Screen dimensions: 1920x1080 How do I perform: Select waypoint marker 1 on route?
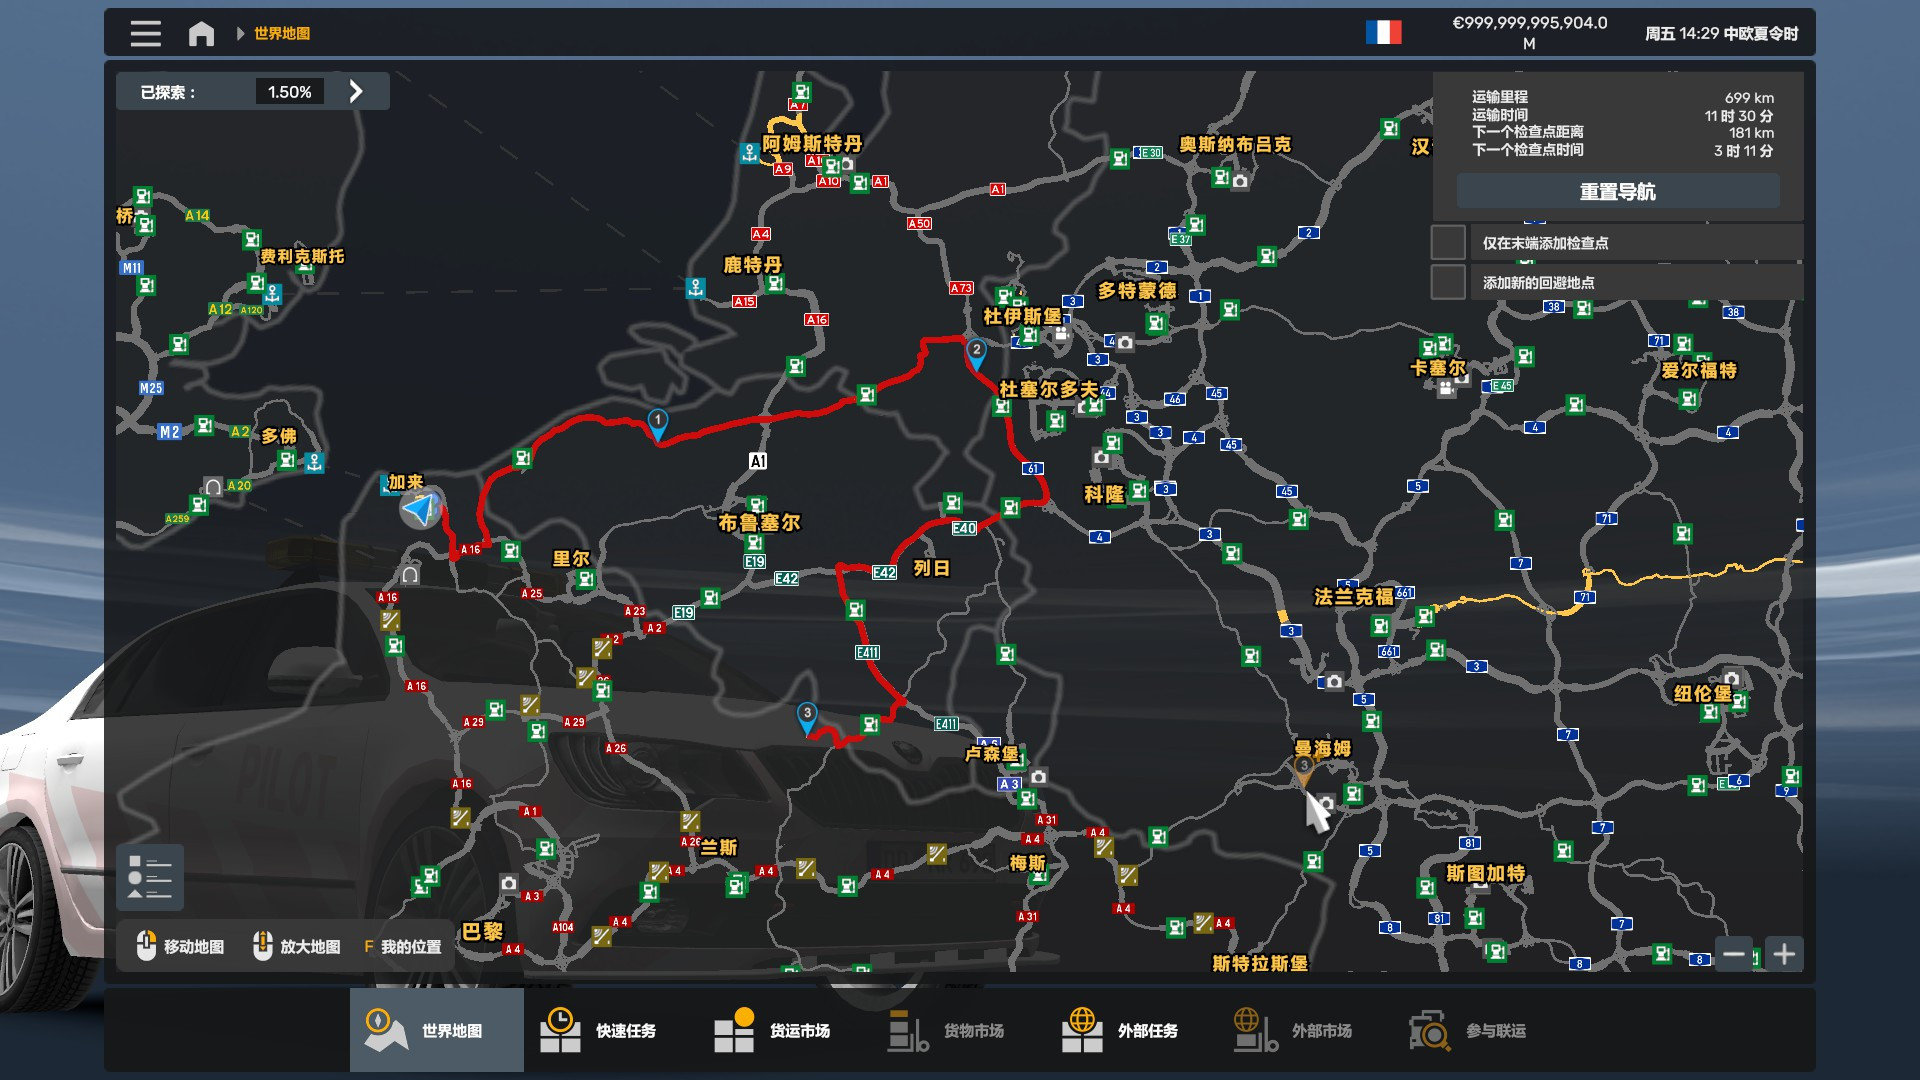pos(657,422)
